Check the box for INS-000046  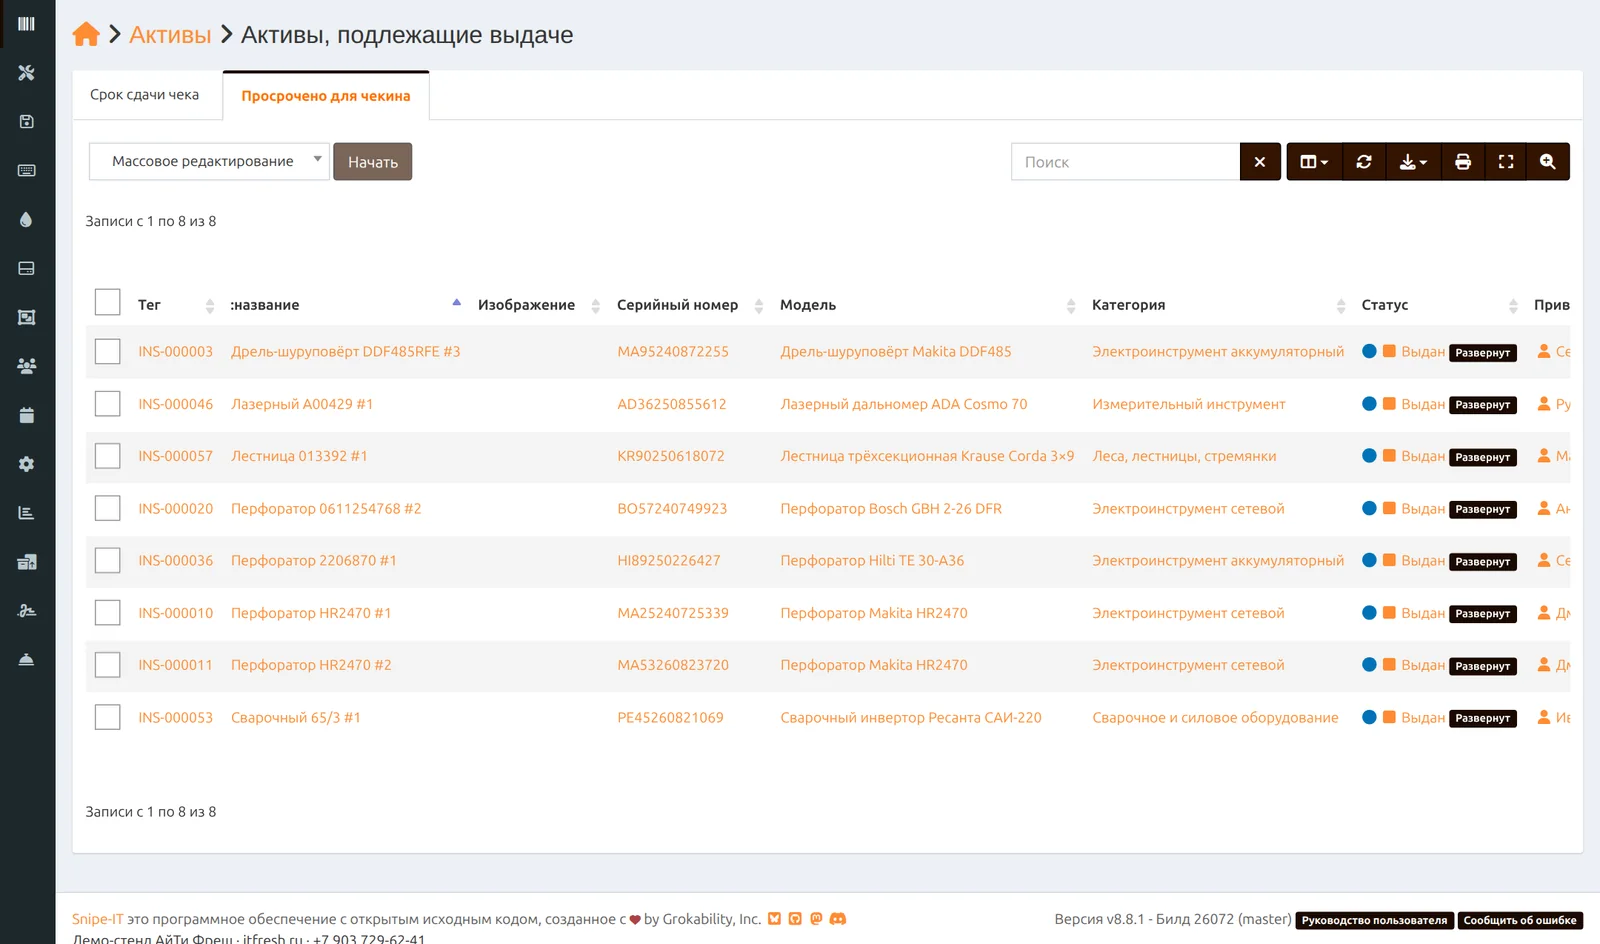[x=107, y=404]
